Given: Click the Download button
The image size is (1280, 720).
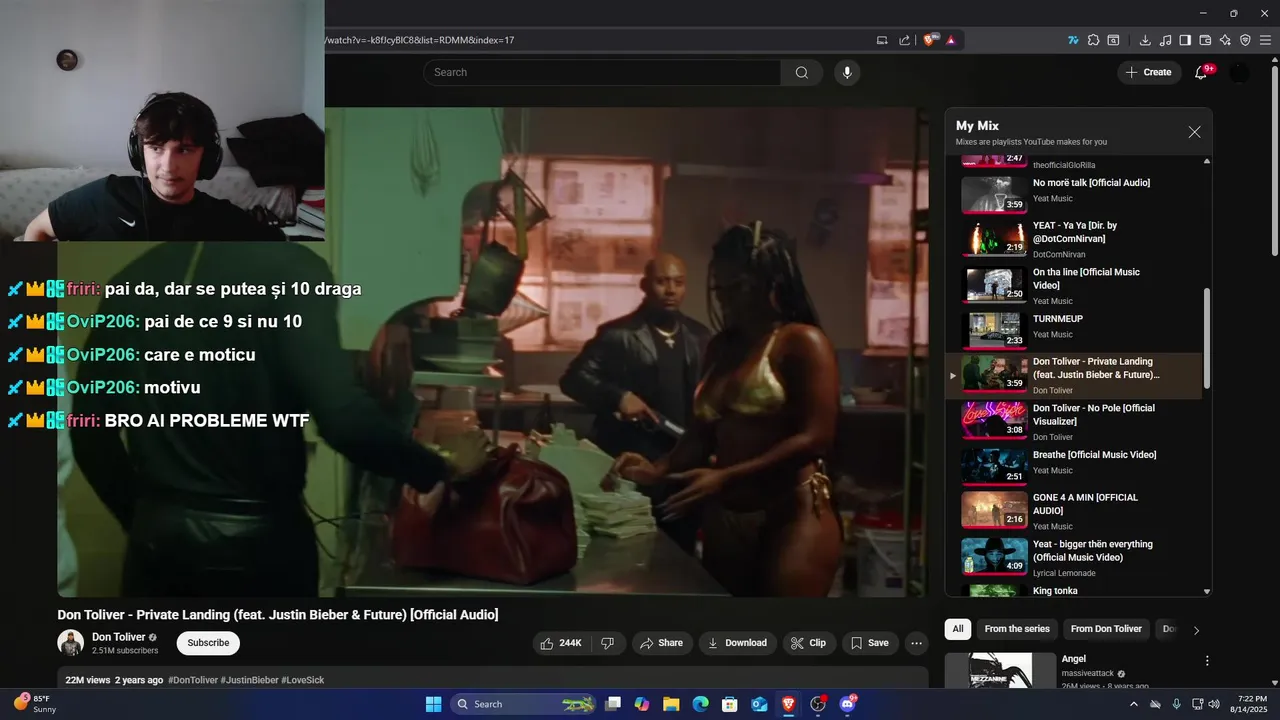Looking at the screenshot, I should coord(737,643).
